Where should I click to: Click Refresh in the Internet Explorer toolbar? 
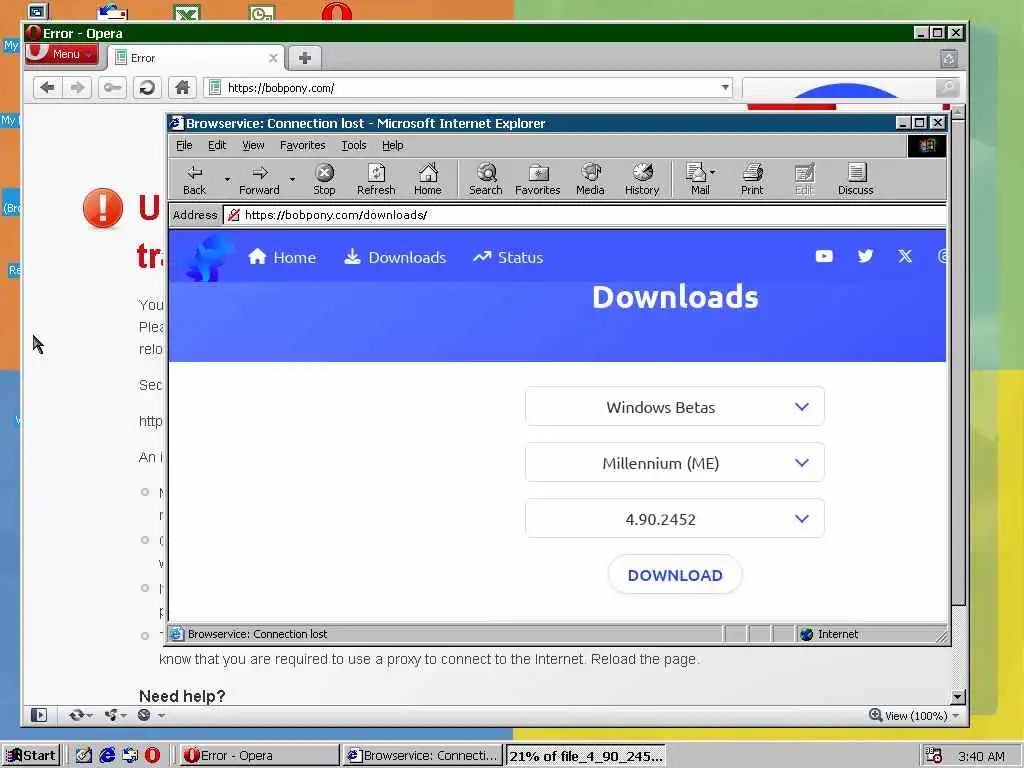[x=376, y=180]
